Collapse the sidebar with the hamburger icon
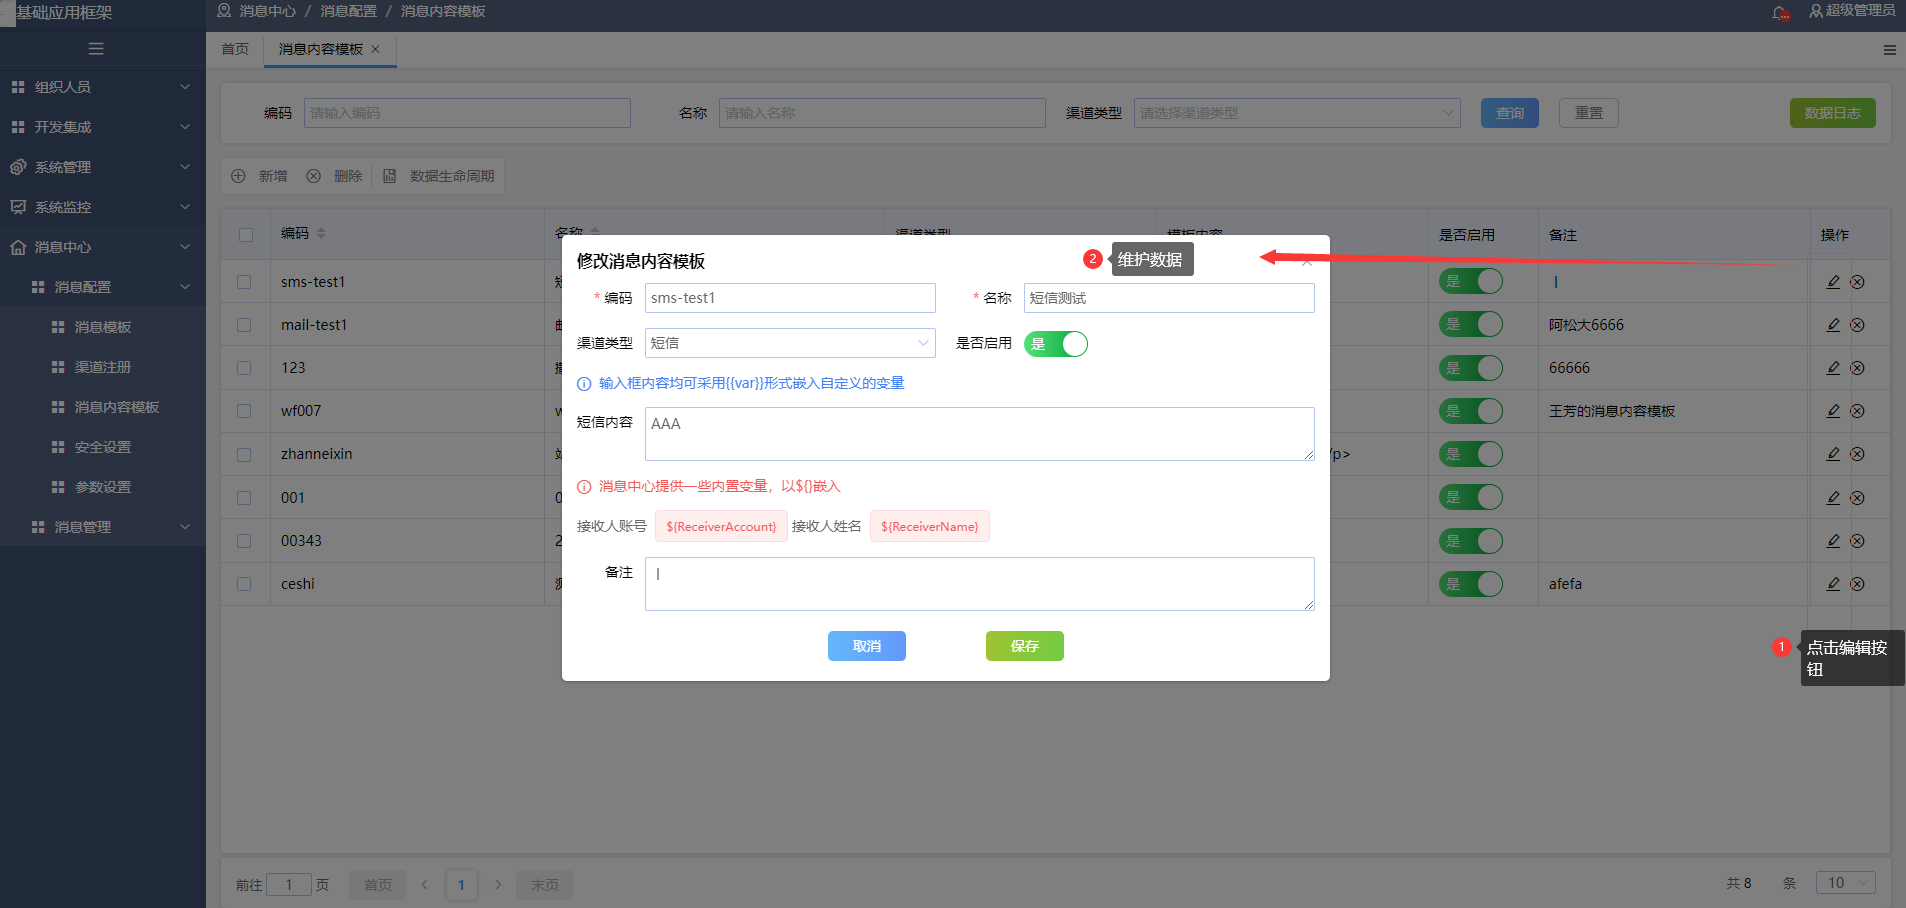The image size is (1906, 908). click(96, 49)
